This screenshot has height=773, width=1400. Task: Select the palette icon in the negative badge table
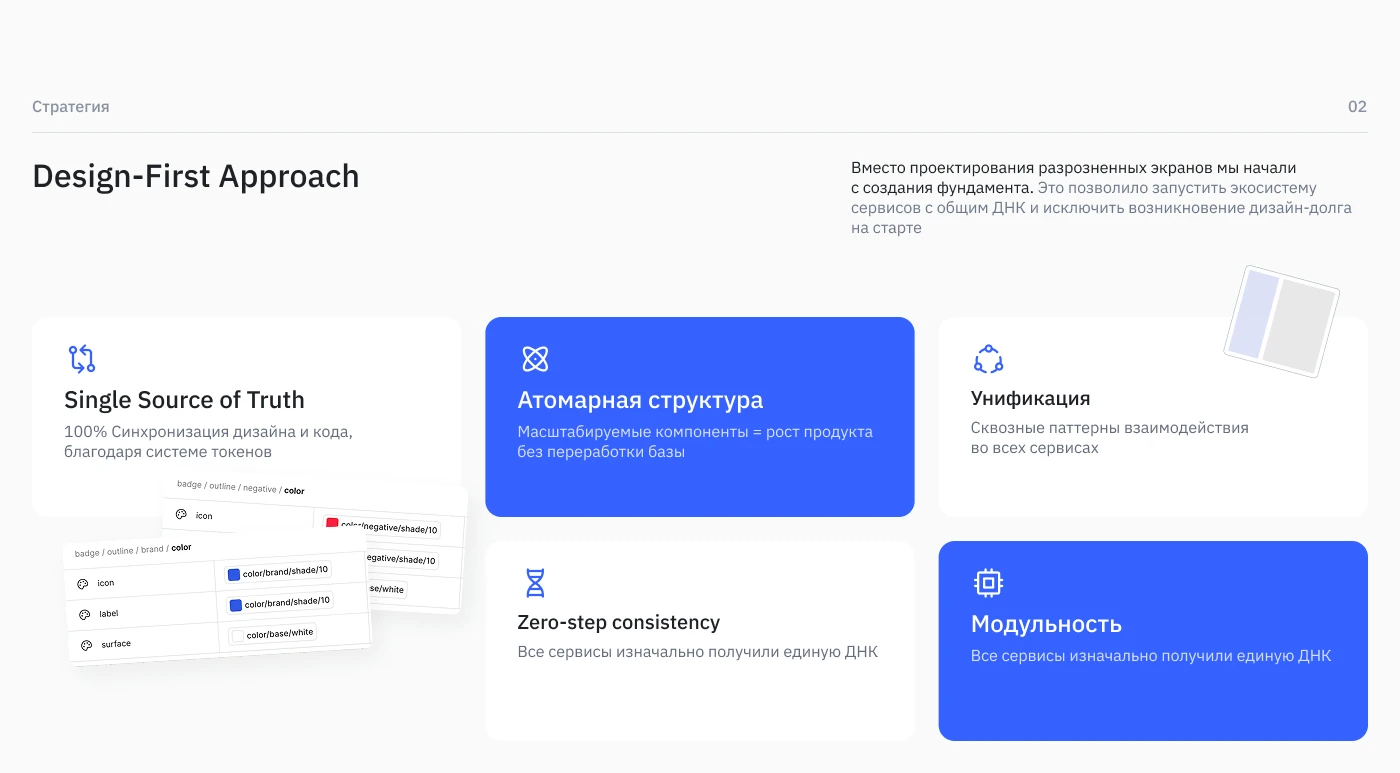coord(180,515)
